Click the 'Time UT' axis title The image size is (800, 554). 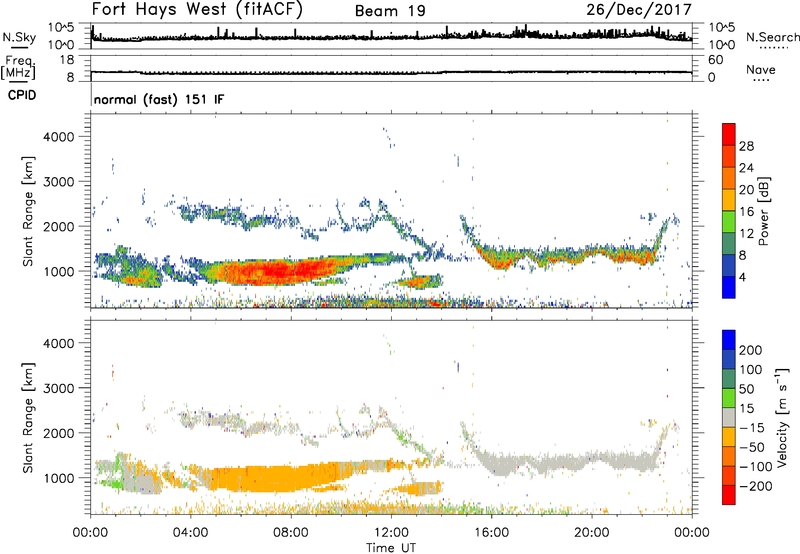pos(391,547)
